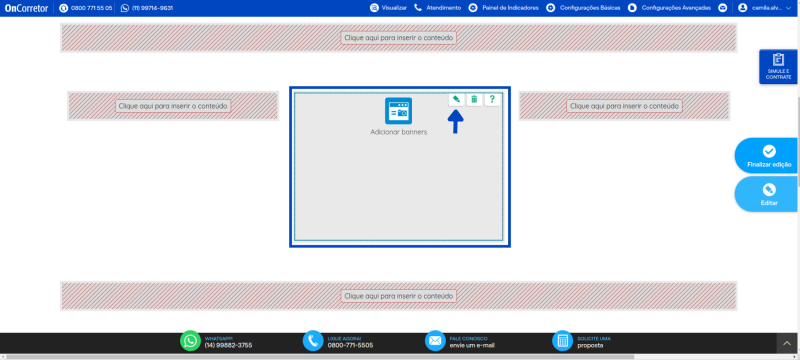Open the Simule e Contrate side button

778,66
